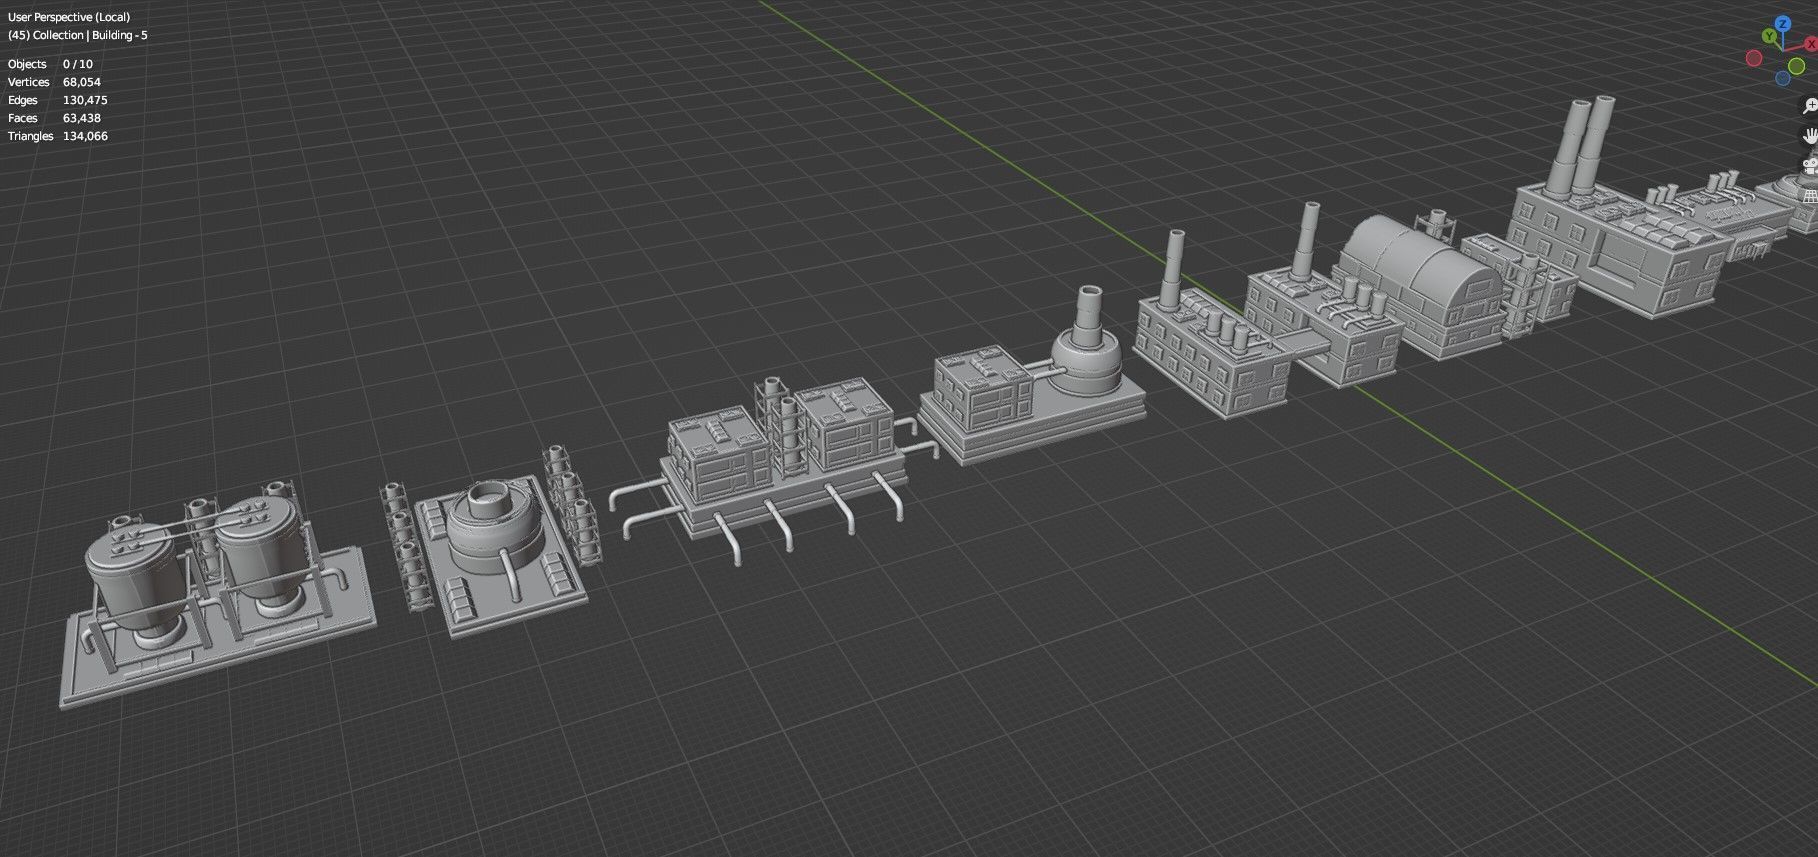Click the negative Y green gizmo circle

pos(1797,65)
